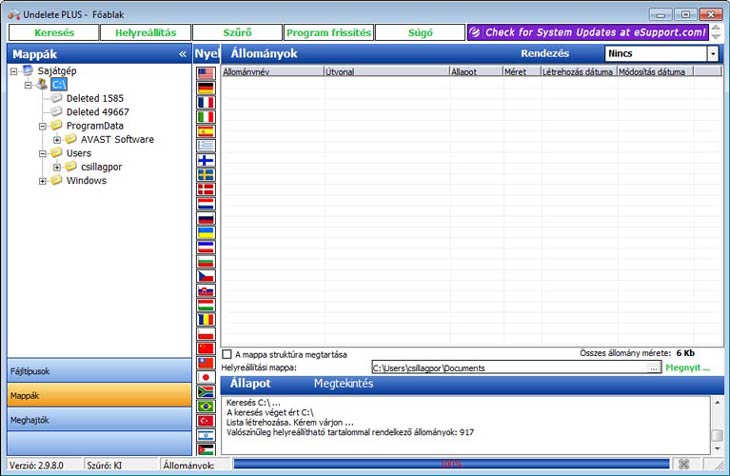730x476 pixels.
Task: Enable 'A mappa struktúra megtartása' checkbox
Action: pos(228,354)
